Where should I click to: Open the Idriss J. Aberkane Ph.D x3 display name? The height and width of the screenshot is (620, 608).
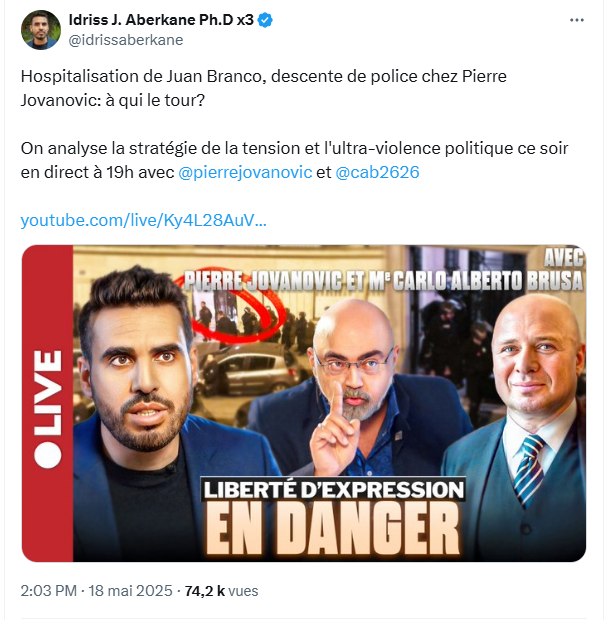click(161, 20)
